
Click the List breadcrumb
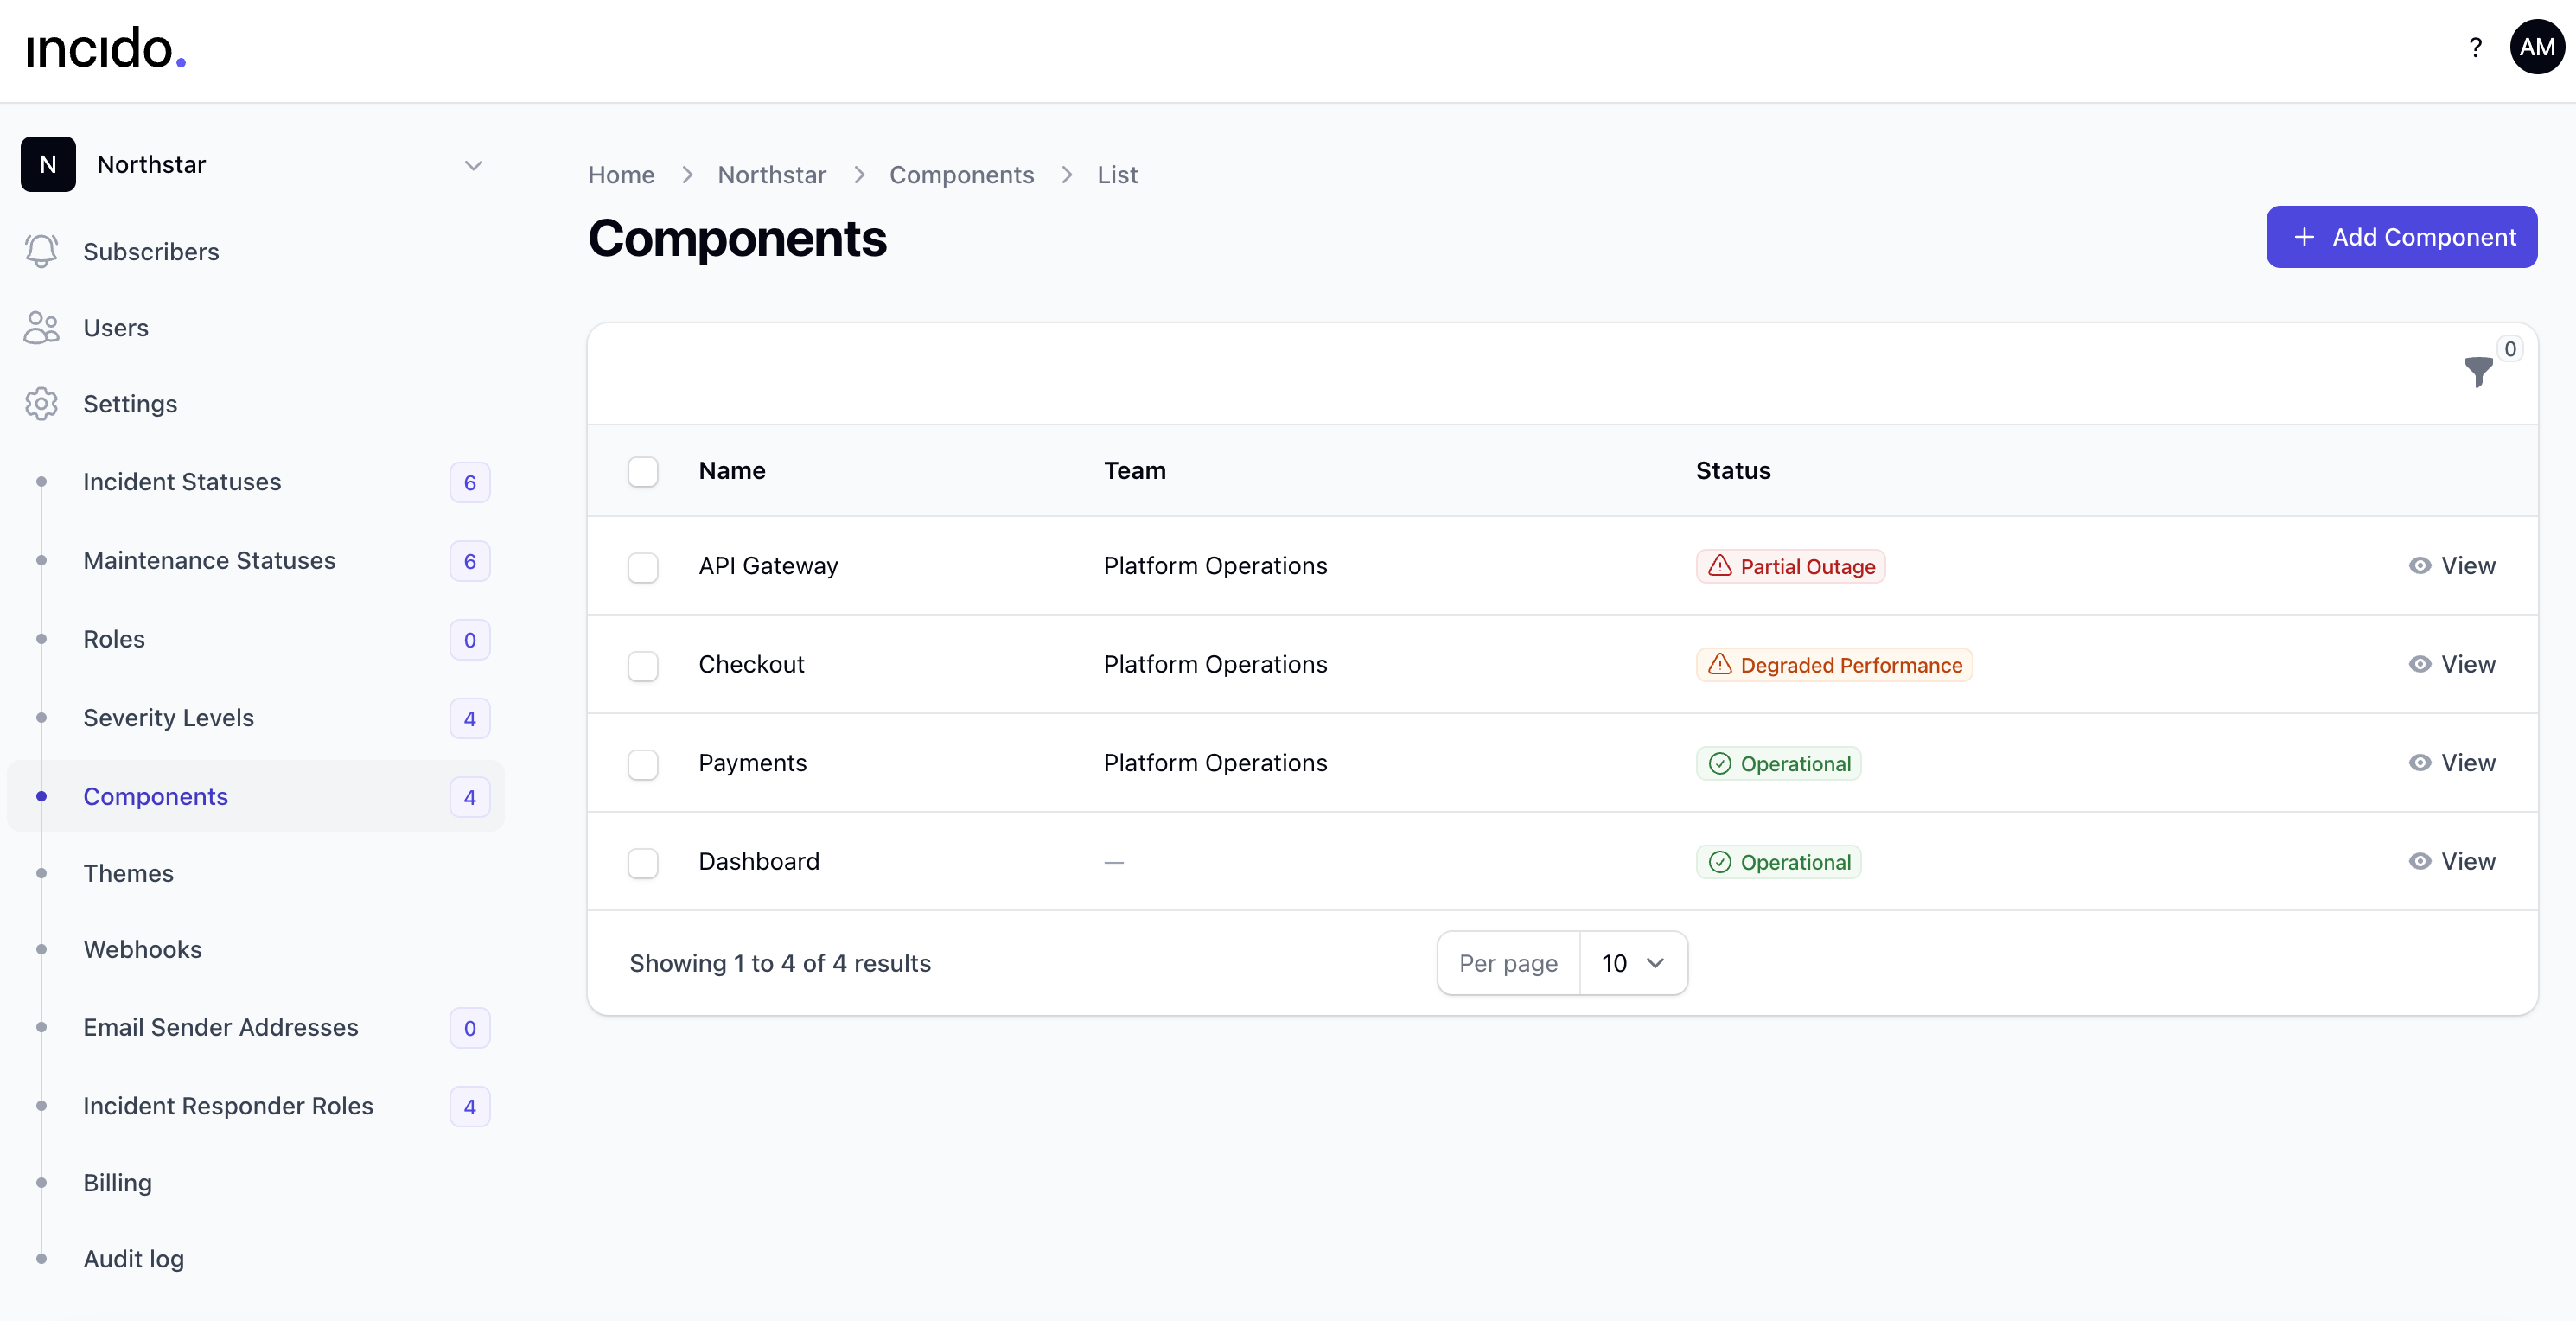1117,175
